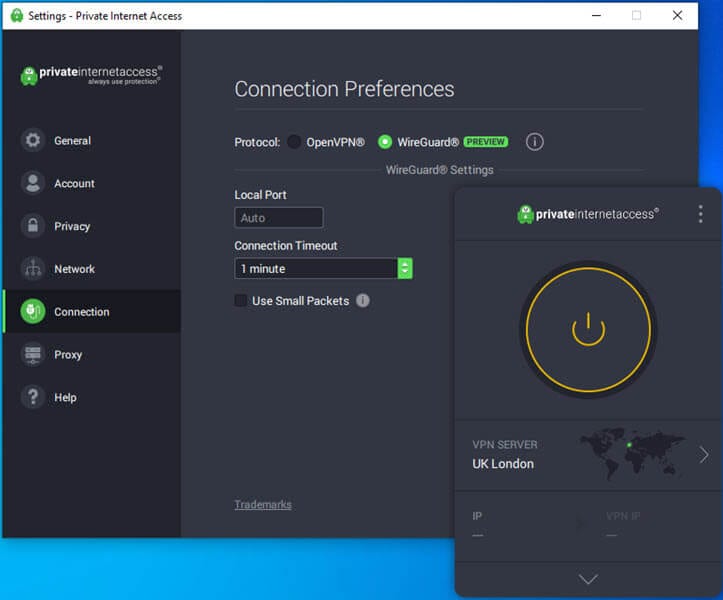Click the Privacy padlock icon
This screenshot has width=723, height=600.
click(33, 226)
